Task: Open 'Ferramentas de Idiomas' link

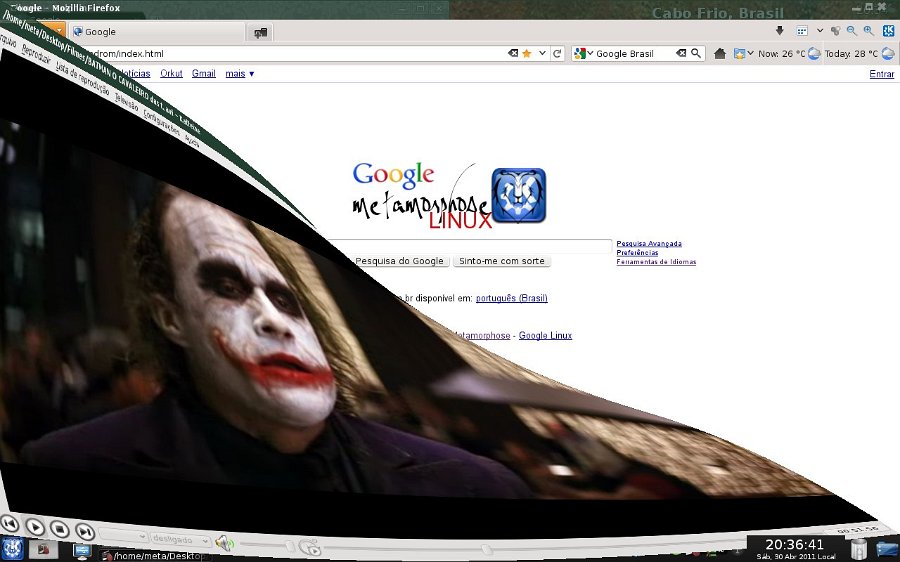Action: click(x=656, y=262)
